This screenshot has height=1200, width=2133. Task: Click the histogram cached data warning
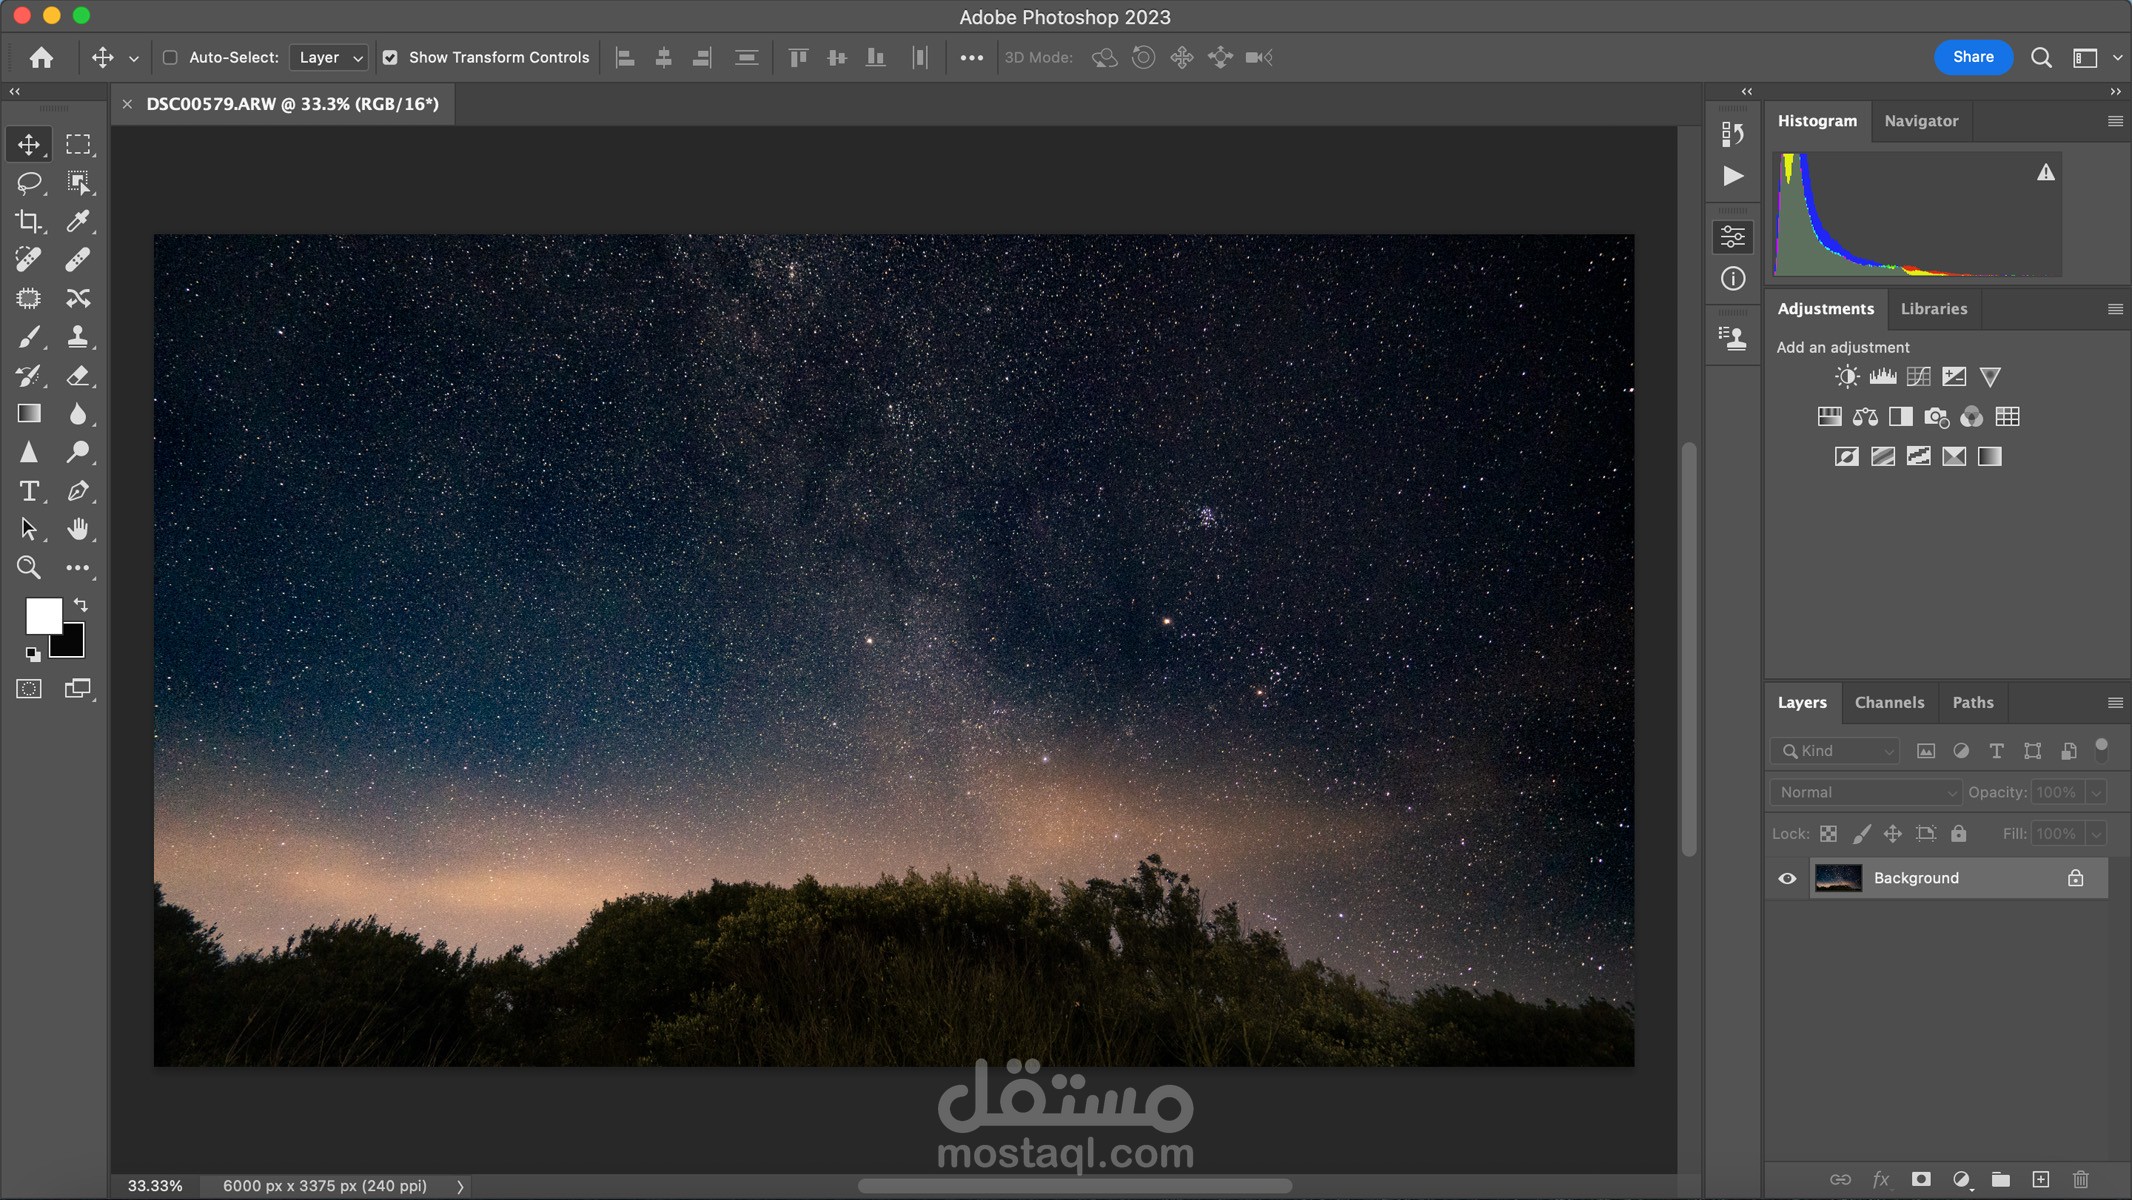pos(2046,173)
